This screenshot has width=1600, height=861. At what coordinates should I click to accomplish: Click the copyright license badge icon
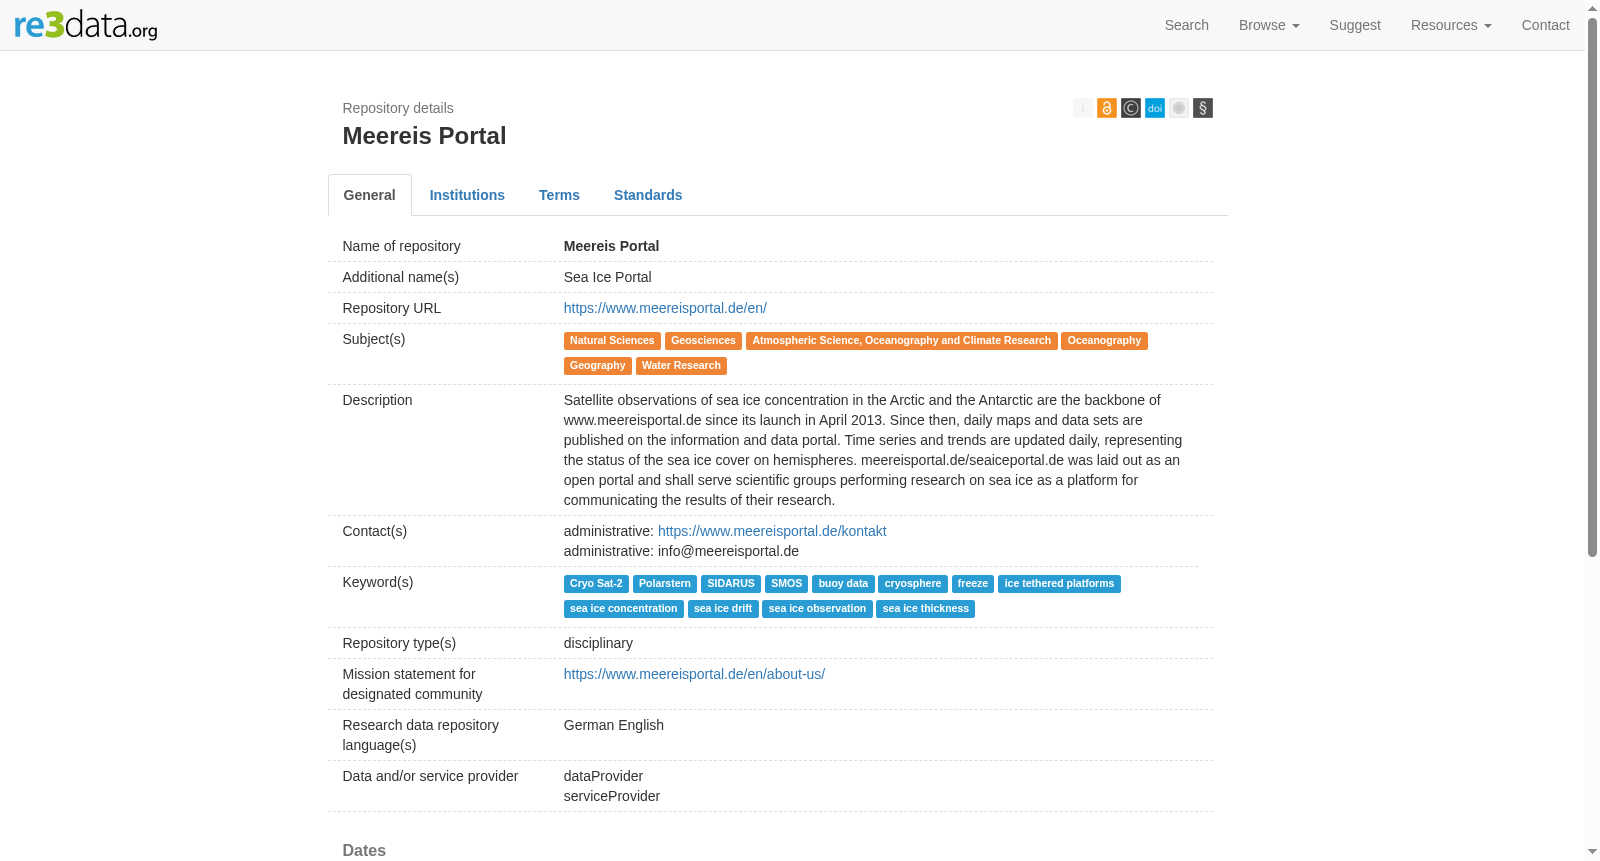coord(1131,108)
